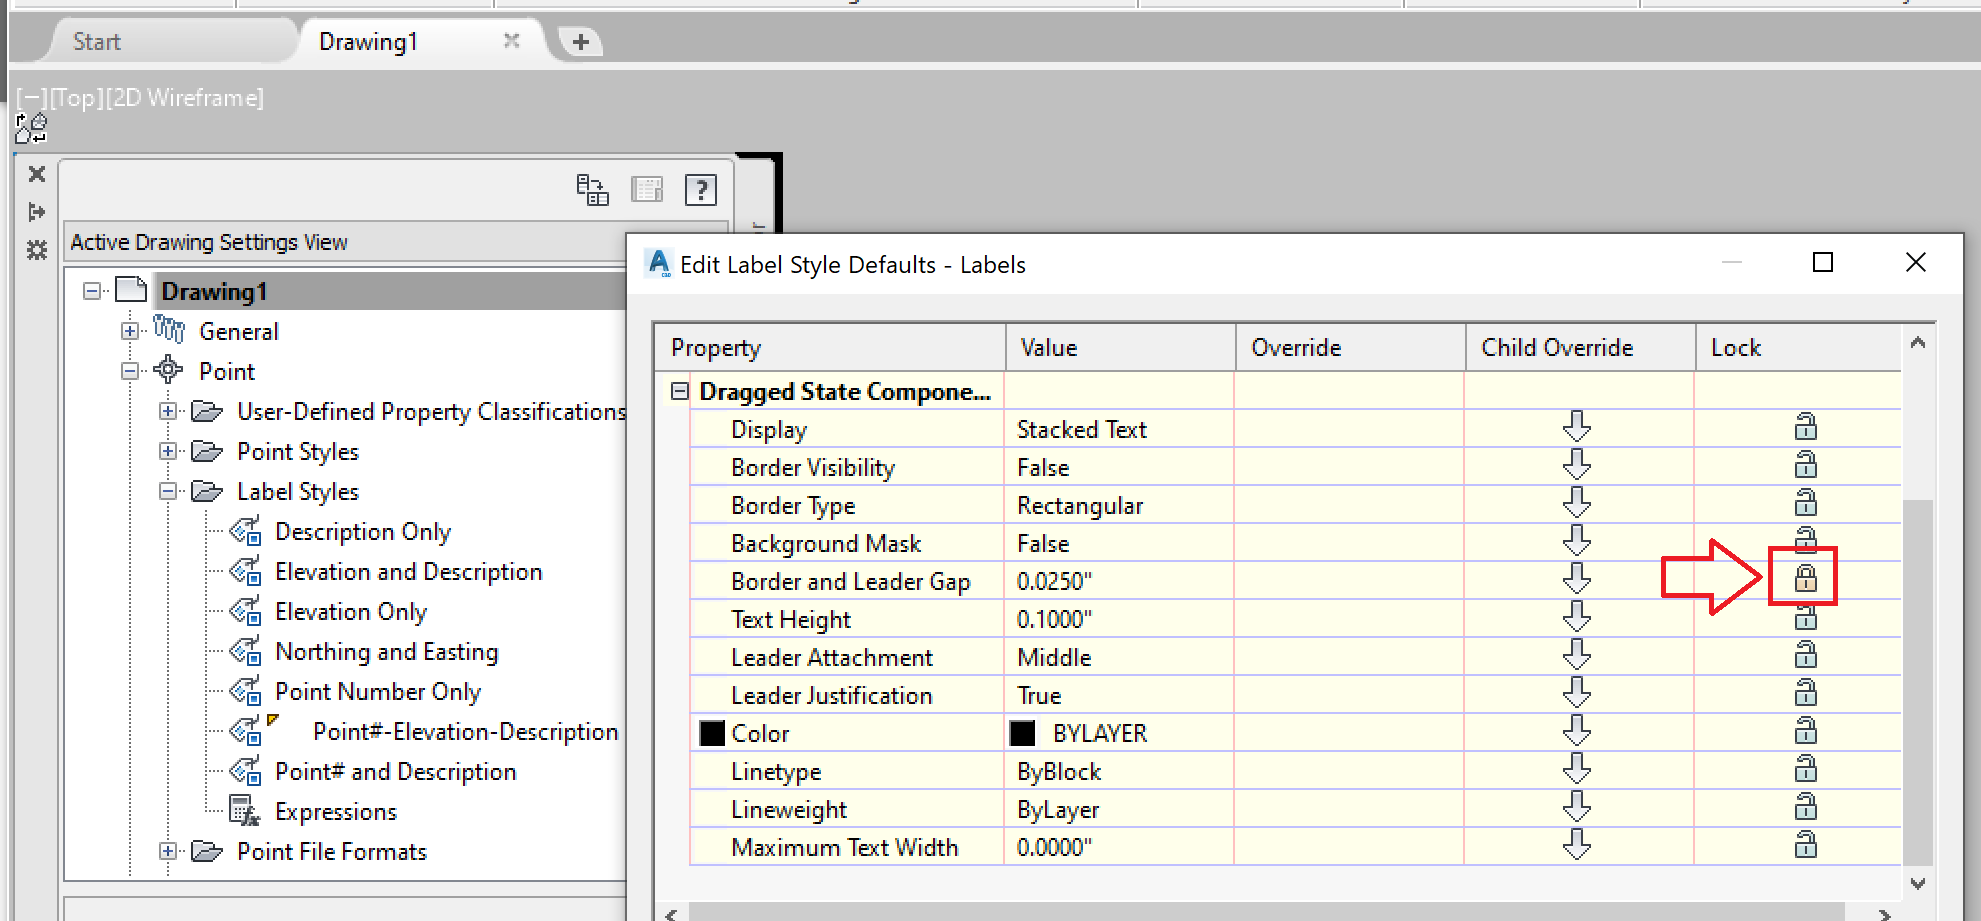Open a new drawing tab with plus
The height and width of the screenshot is (921, 1981).
(581, 42)
